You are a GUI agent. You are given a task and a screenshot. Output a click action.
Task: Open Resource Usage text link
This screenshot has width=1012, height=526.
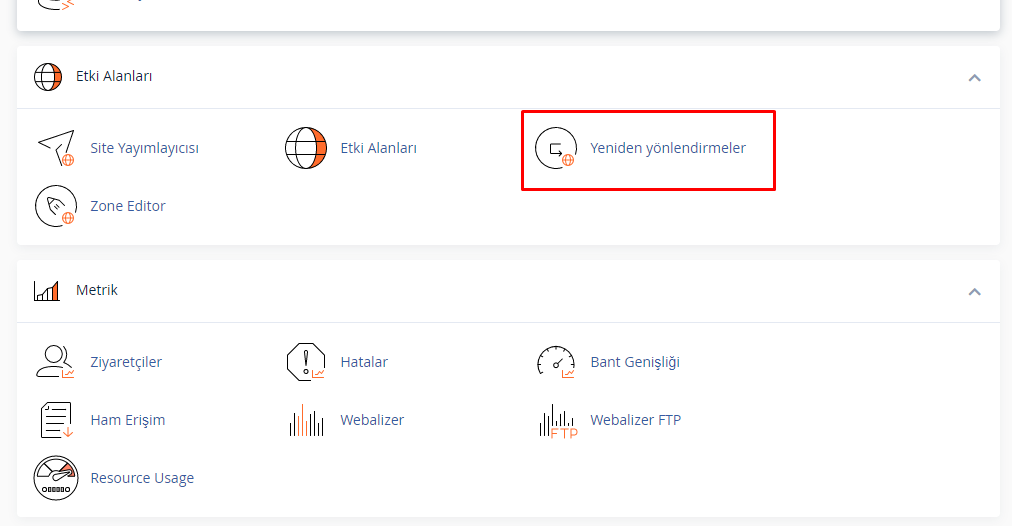coord(142,478)
